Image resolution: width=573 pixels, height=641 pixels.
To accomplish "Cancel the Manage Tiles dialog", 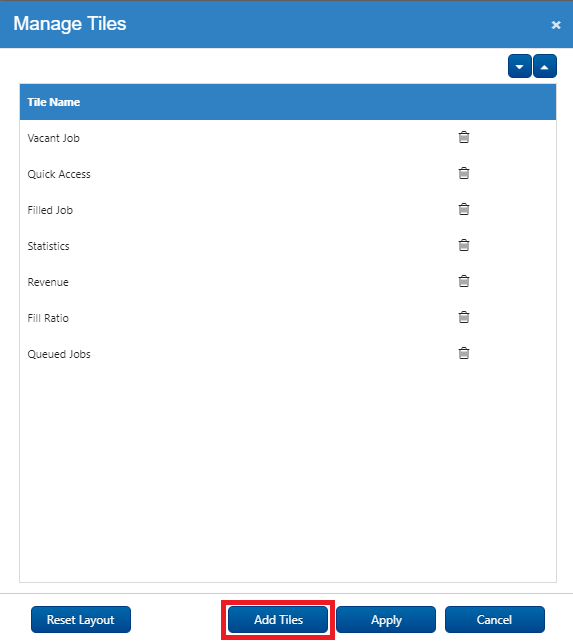I will [x=495, y=620].
